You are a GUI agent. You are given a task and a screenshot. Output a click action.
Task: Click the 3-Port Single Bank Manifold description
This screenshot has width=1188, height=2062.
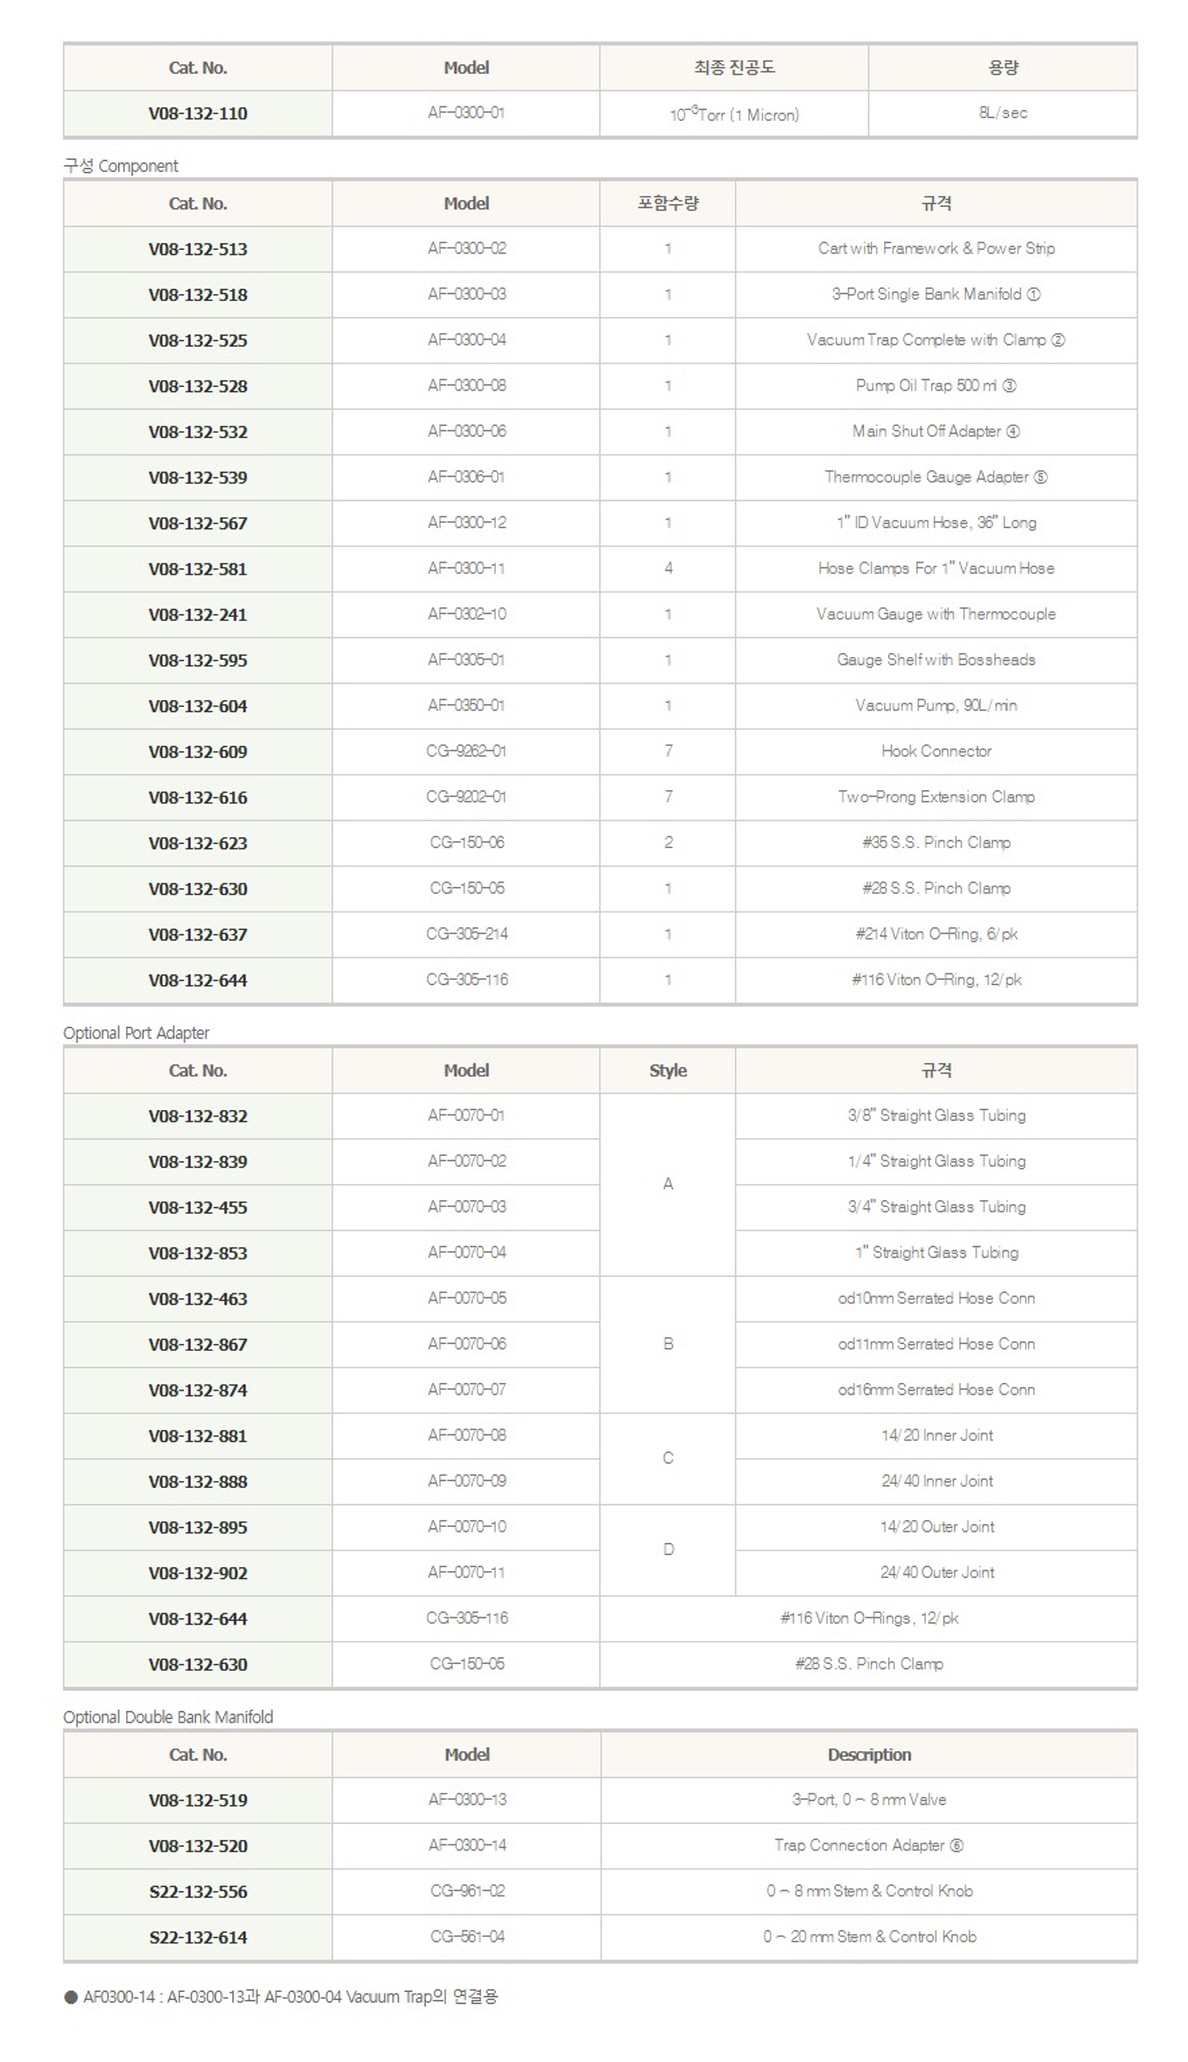click(936, 294)
